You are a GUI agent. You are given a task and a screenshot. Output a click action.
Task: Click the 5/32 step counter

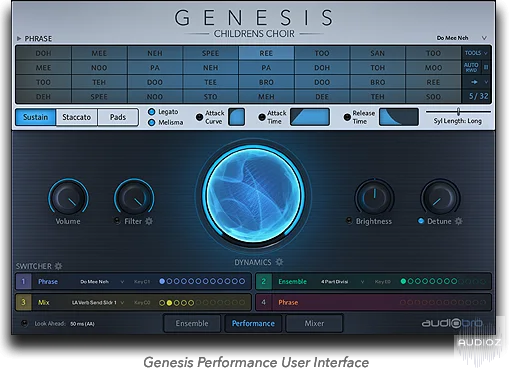tap(479, 96)
